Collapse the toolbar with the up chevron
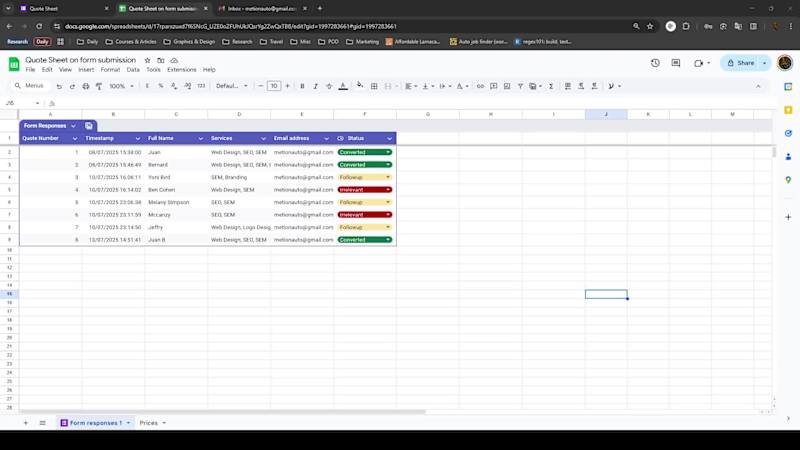 (x=758, y=86)
